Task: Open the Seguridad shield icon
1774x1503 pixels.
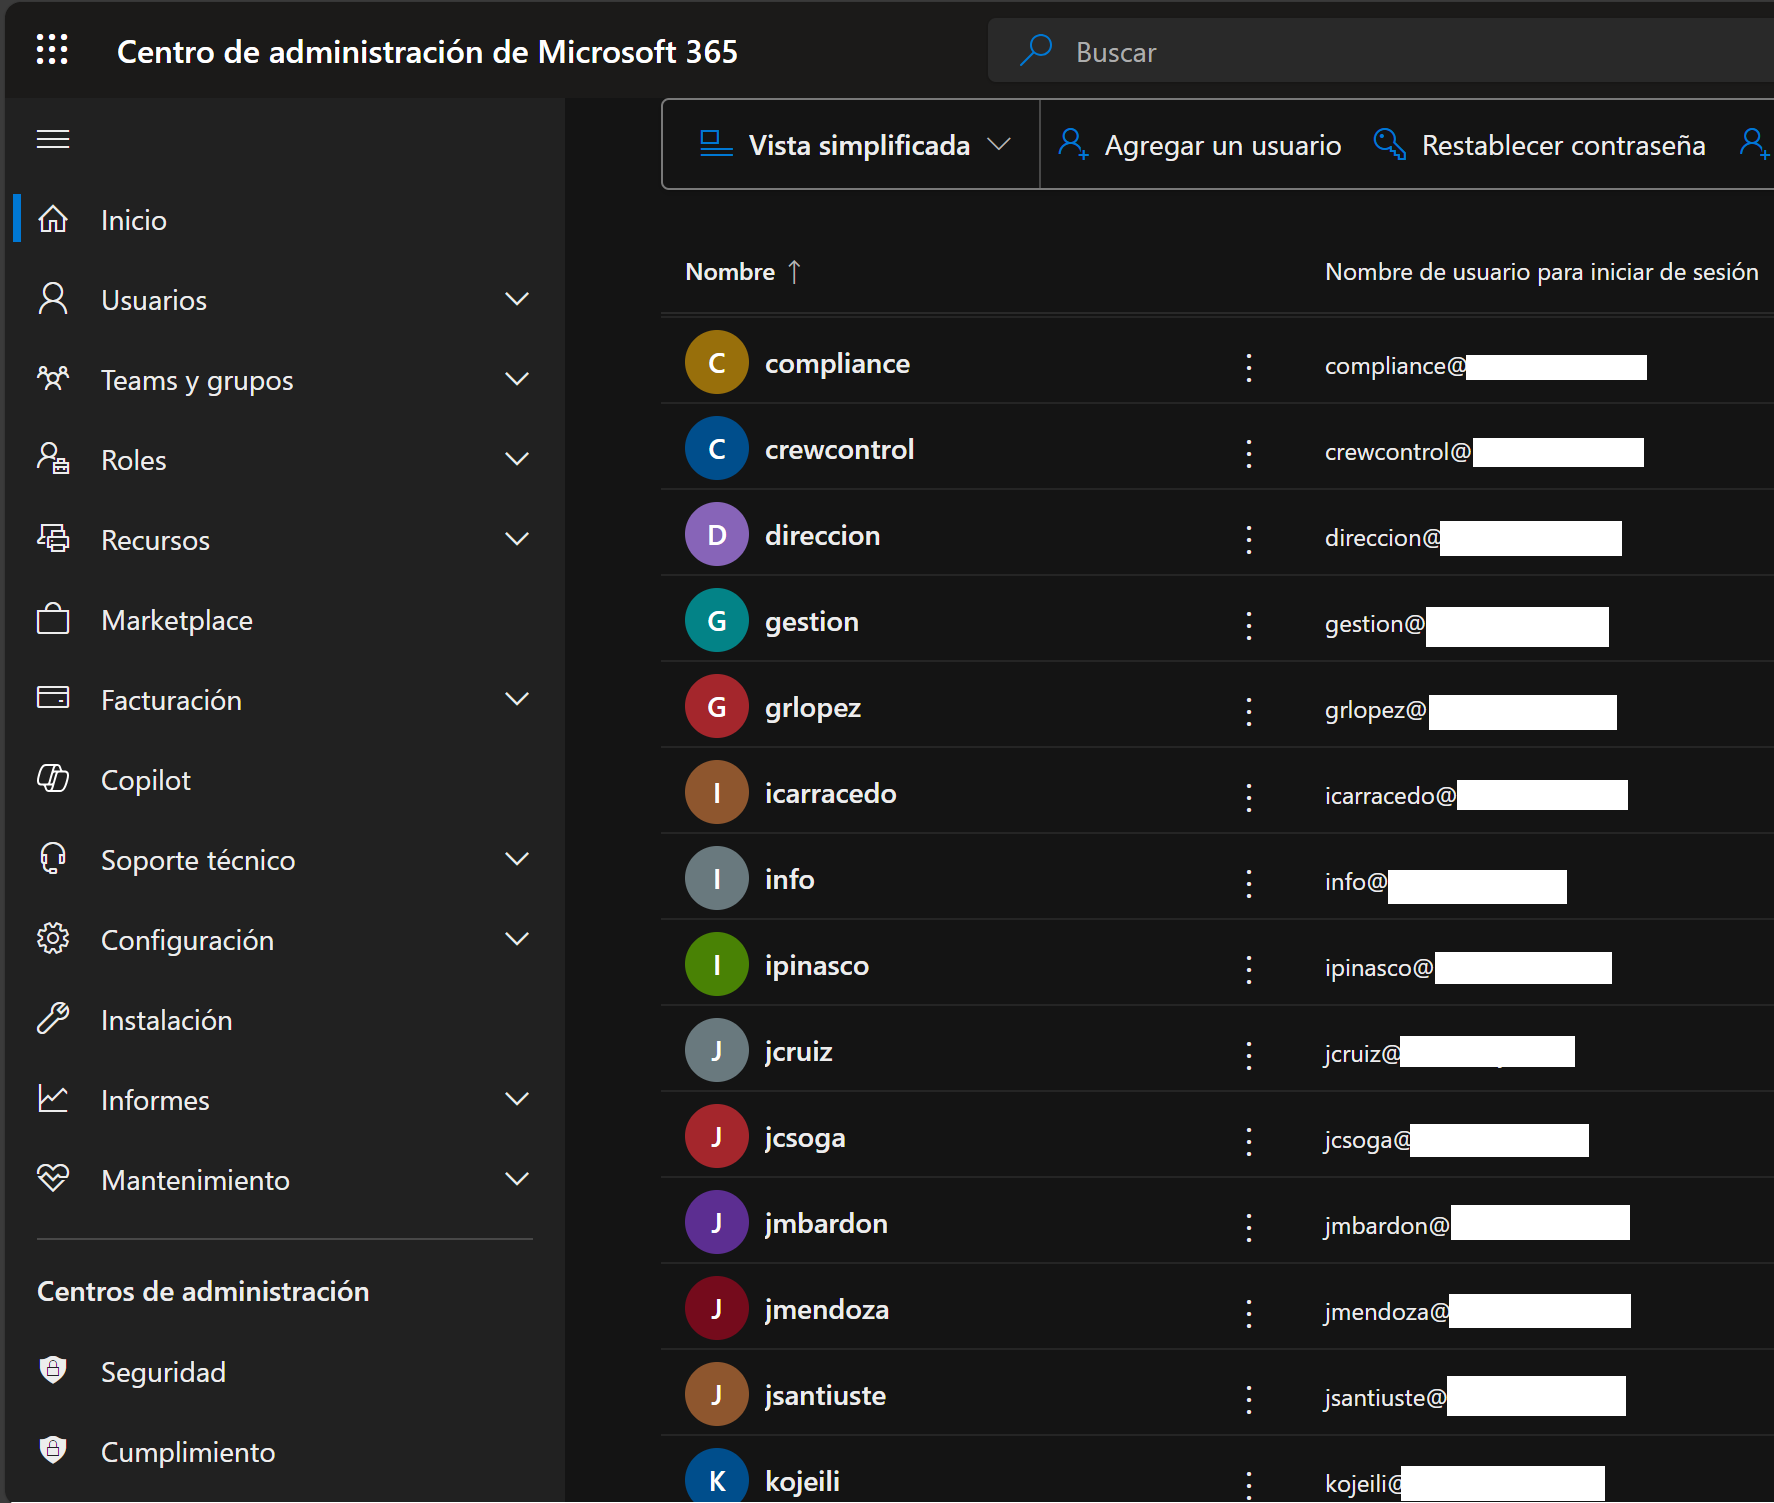Action: pyautogui.click(x=53, y=1370)
